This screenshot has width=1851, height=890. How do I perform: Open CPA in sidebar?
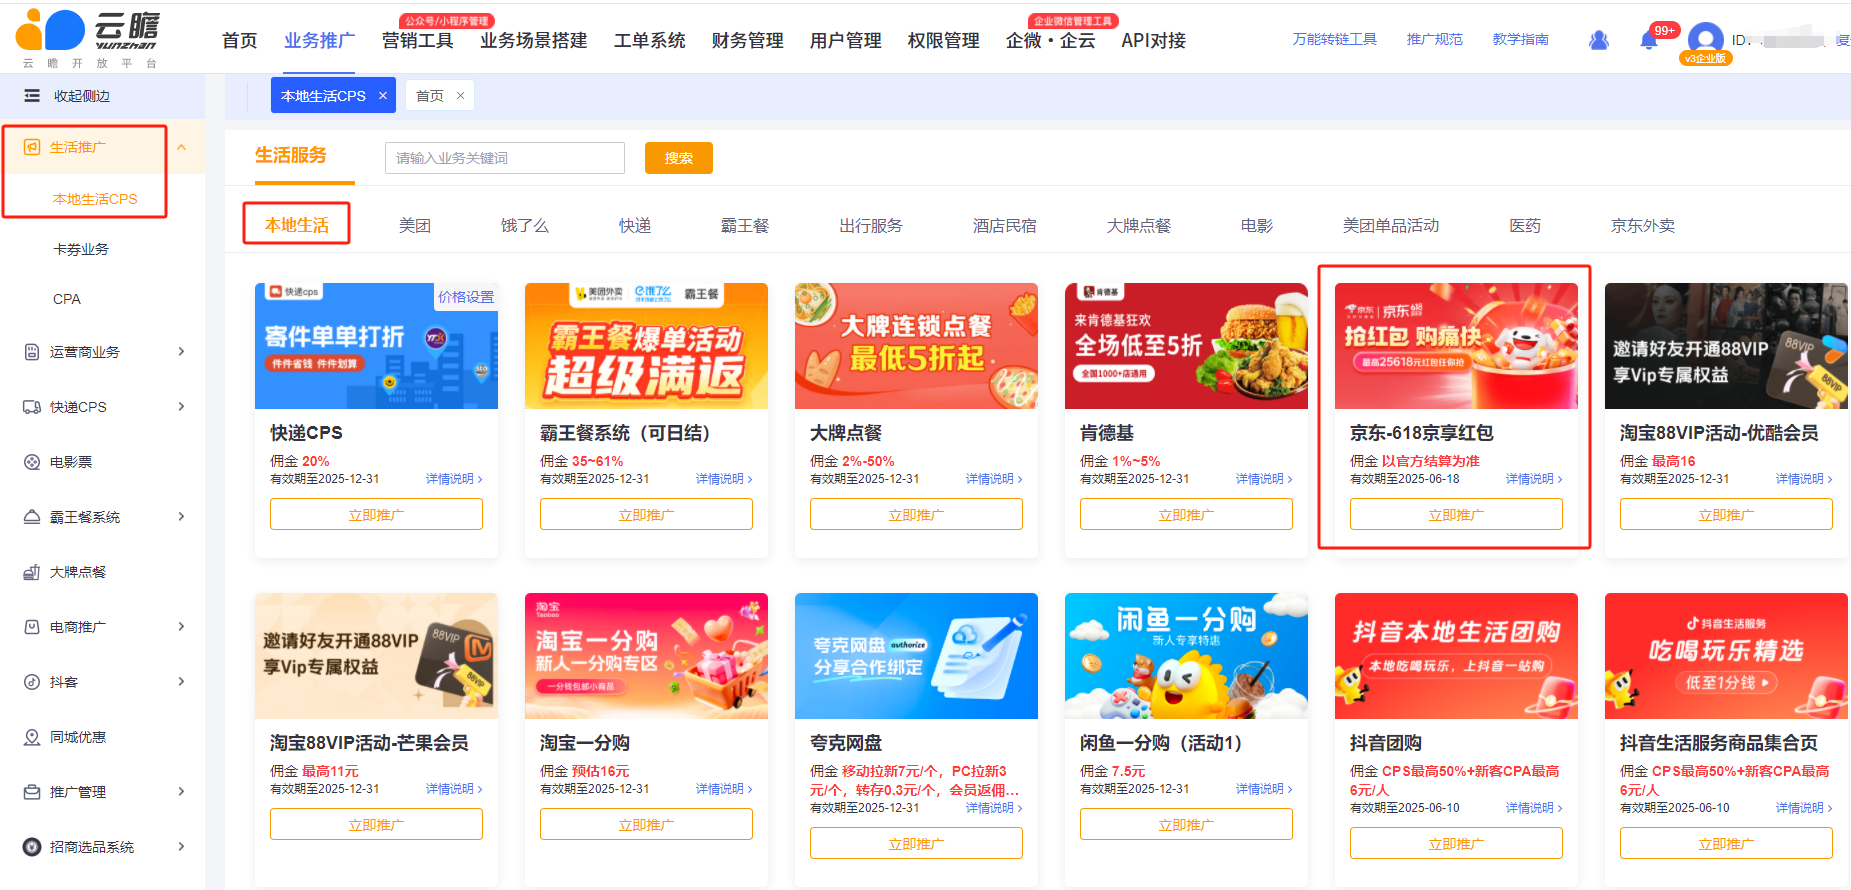[67, 299]
